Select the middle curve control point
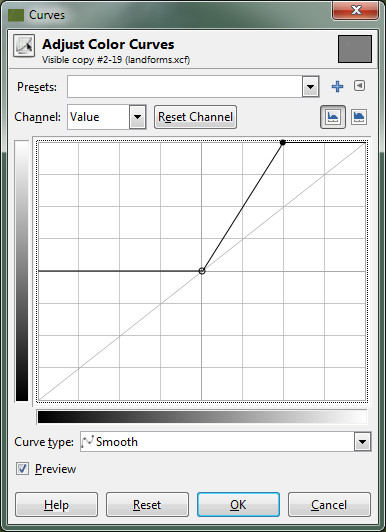 tap(202, 271)
